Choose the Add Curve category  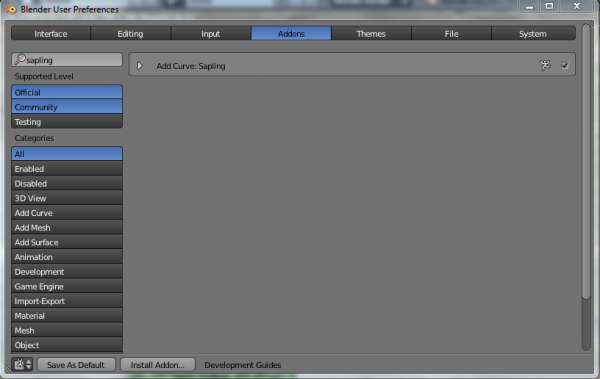tap(67, 213)
